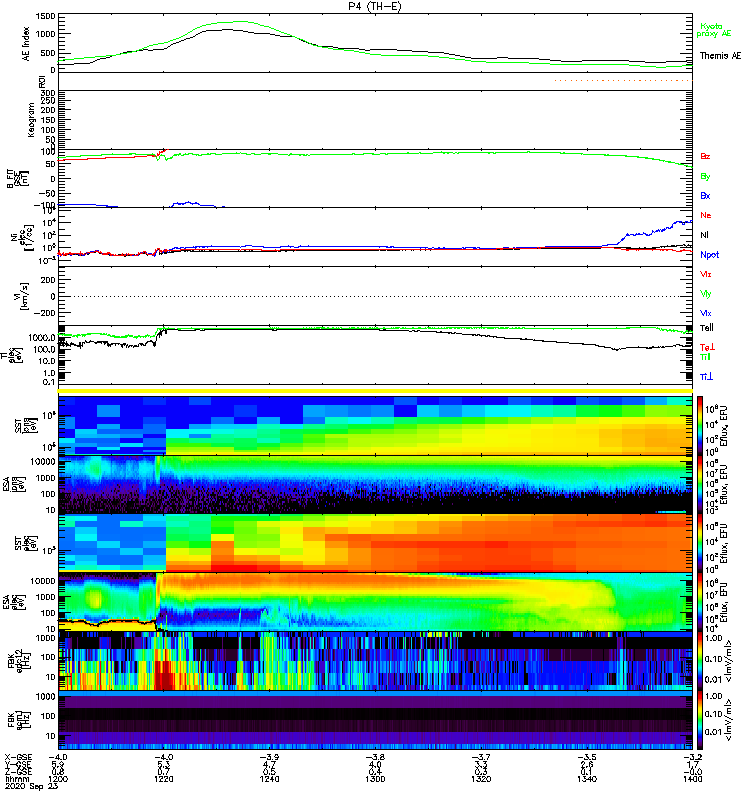Click the ESA electrons panel color bar
This screenshot has height=800, width=750.
(700, 602)
